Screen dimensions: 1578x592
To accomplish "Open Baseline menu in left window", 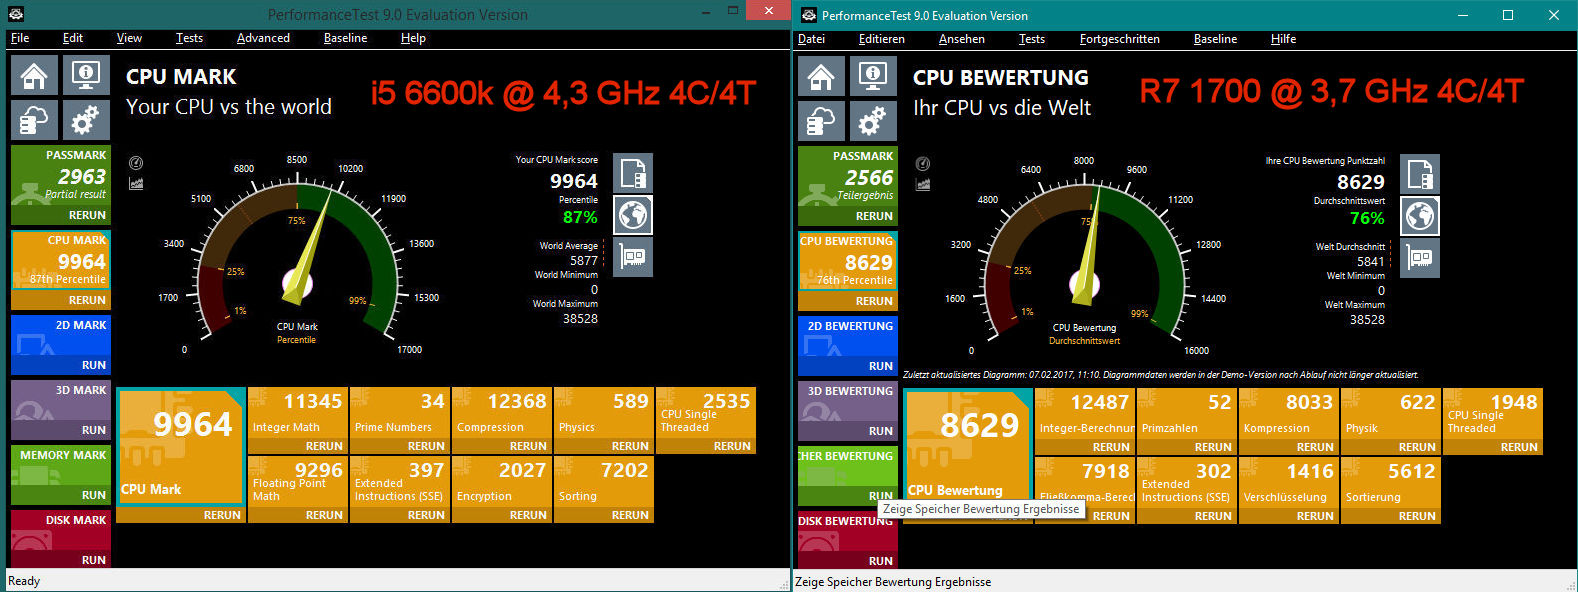I will [x=345, y=38].
